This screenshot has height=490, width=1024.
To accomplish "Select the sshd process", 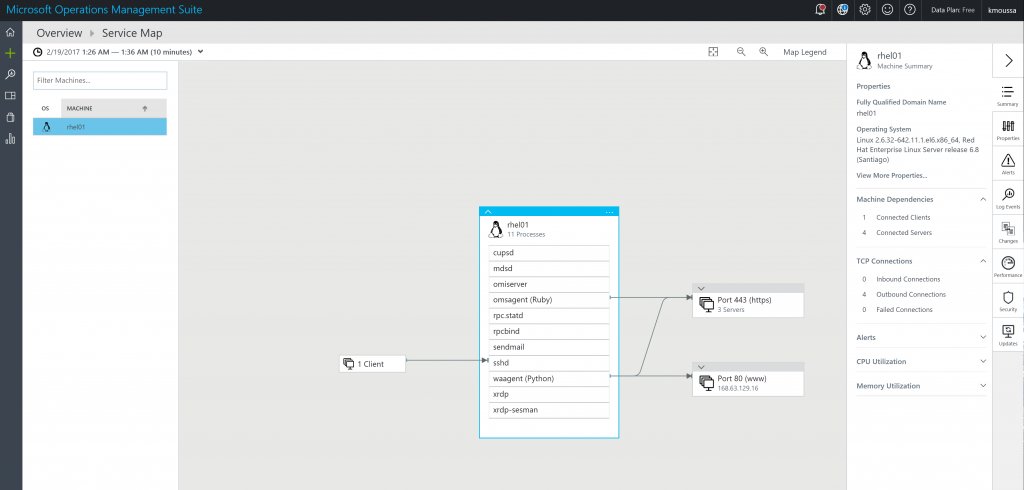I will pos(549,363).
